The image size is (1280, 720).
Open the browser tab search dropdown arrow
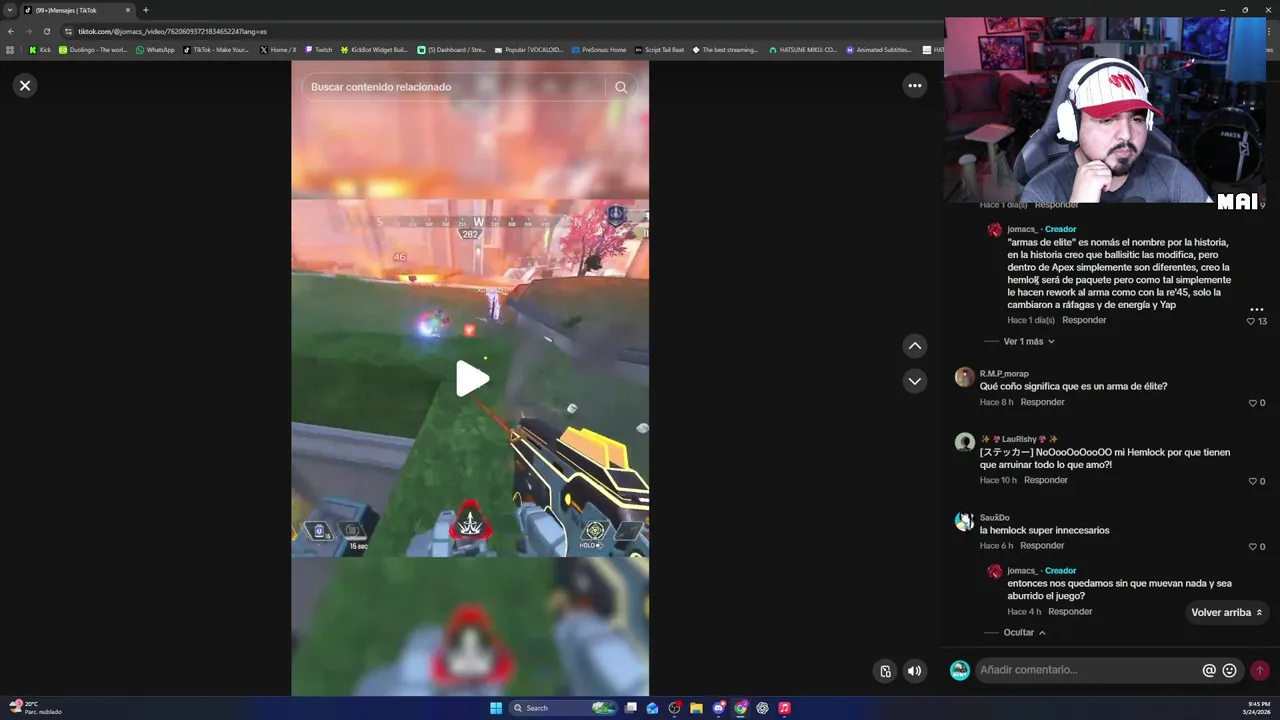pyautogui.click(x=10, y=10)
